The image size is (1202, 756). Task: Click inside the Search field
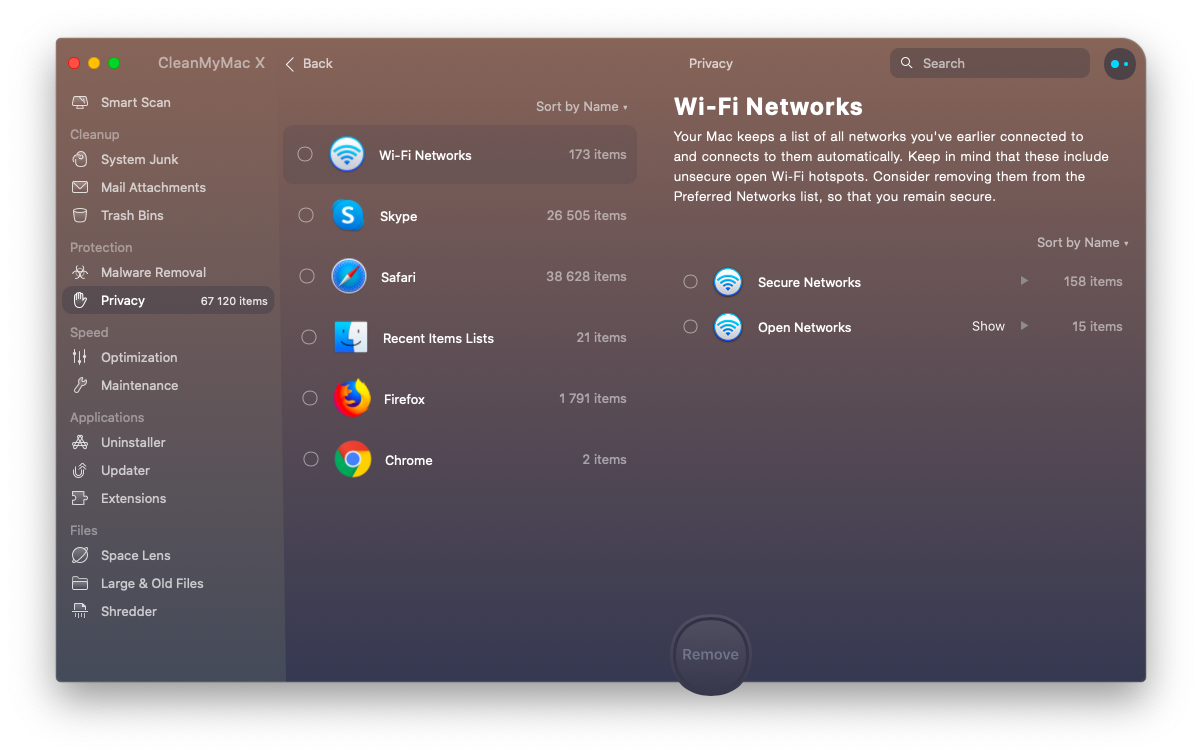990,63
